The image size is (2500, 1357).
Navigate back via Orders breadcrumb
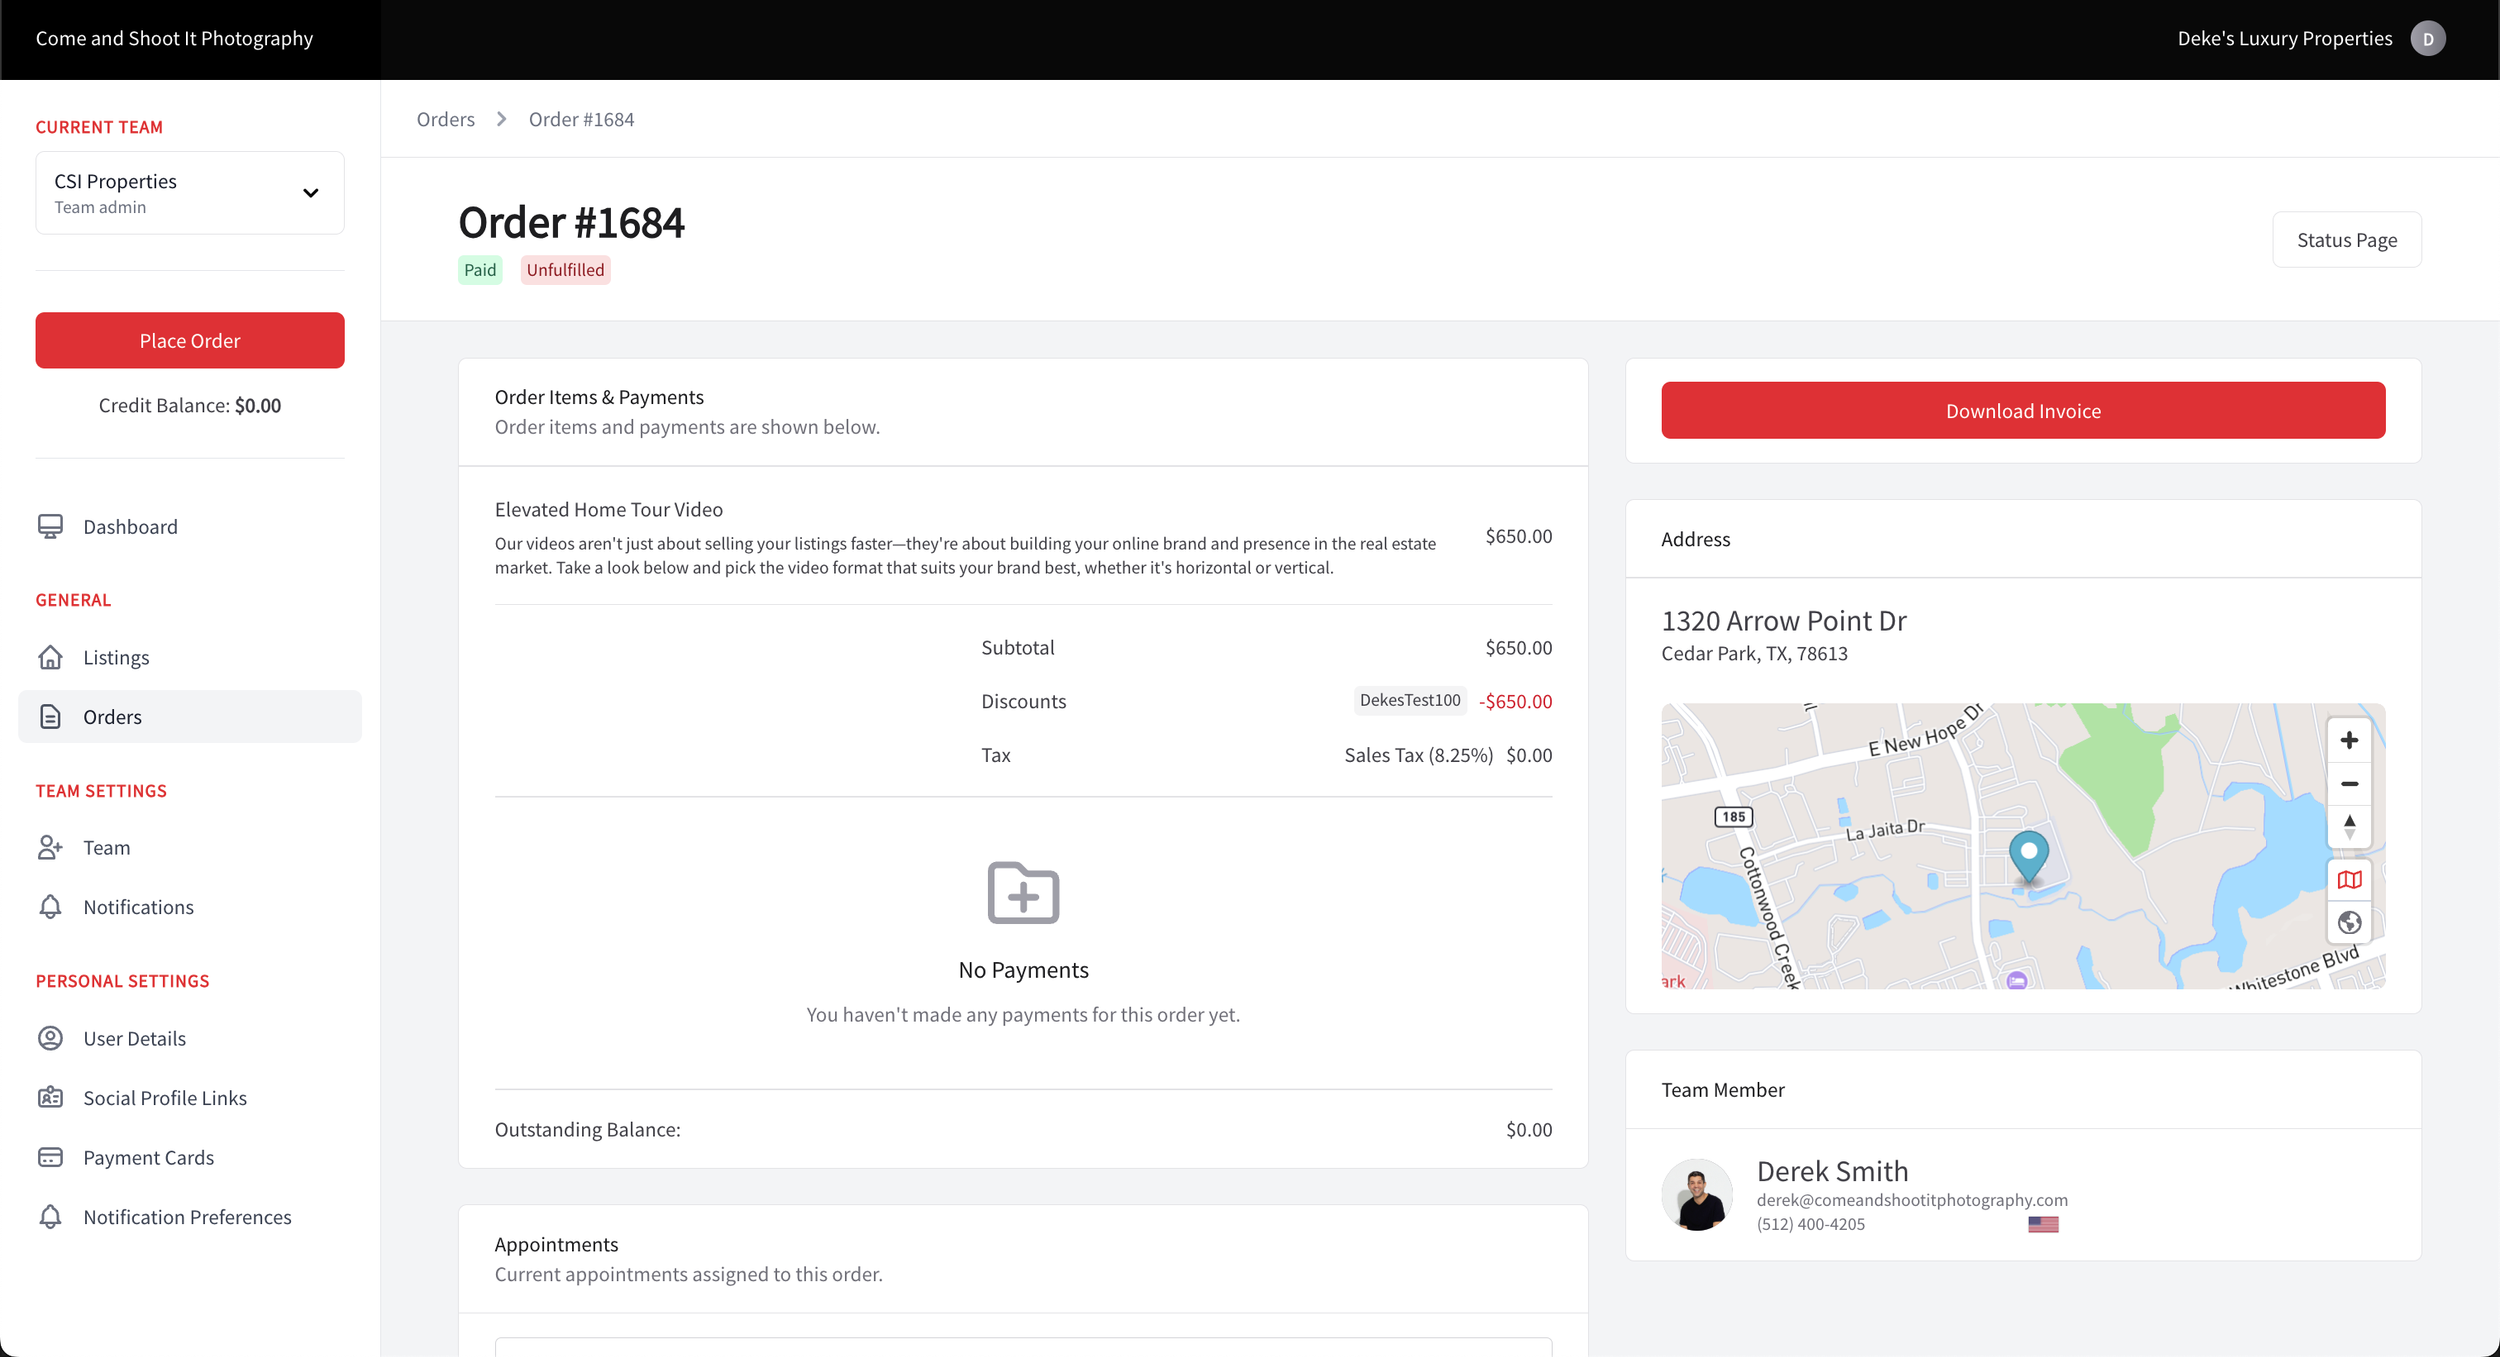click(445, 119)
